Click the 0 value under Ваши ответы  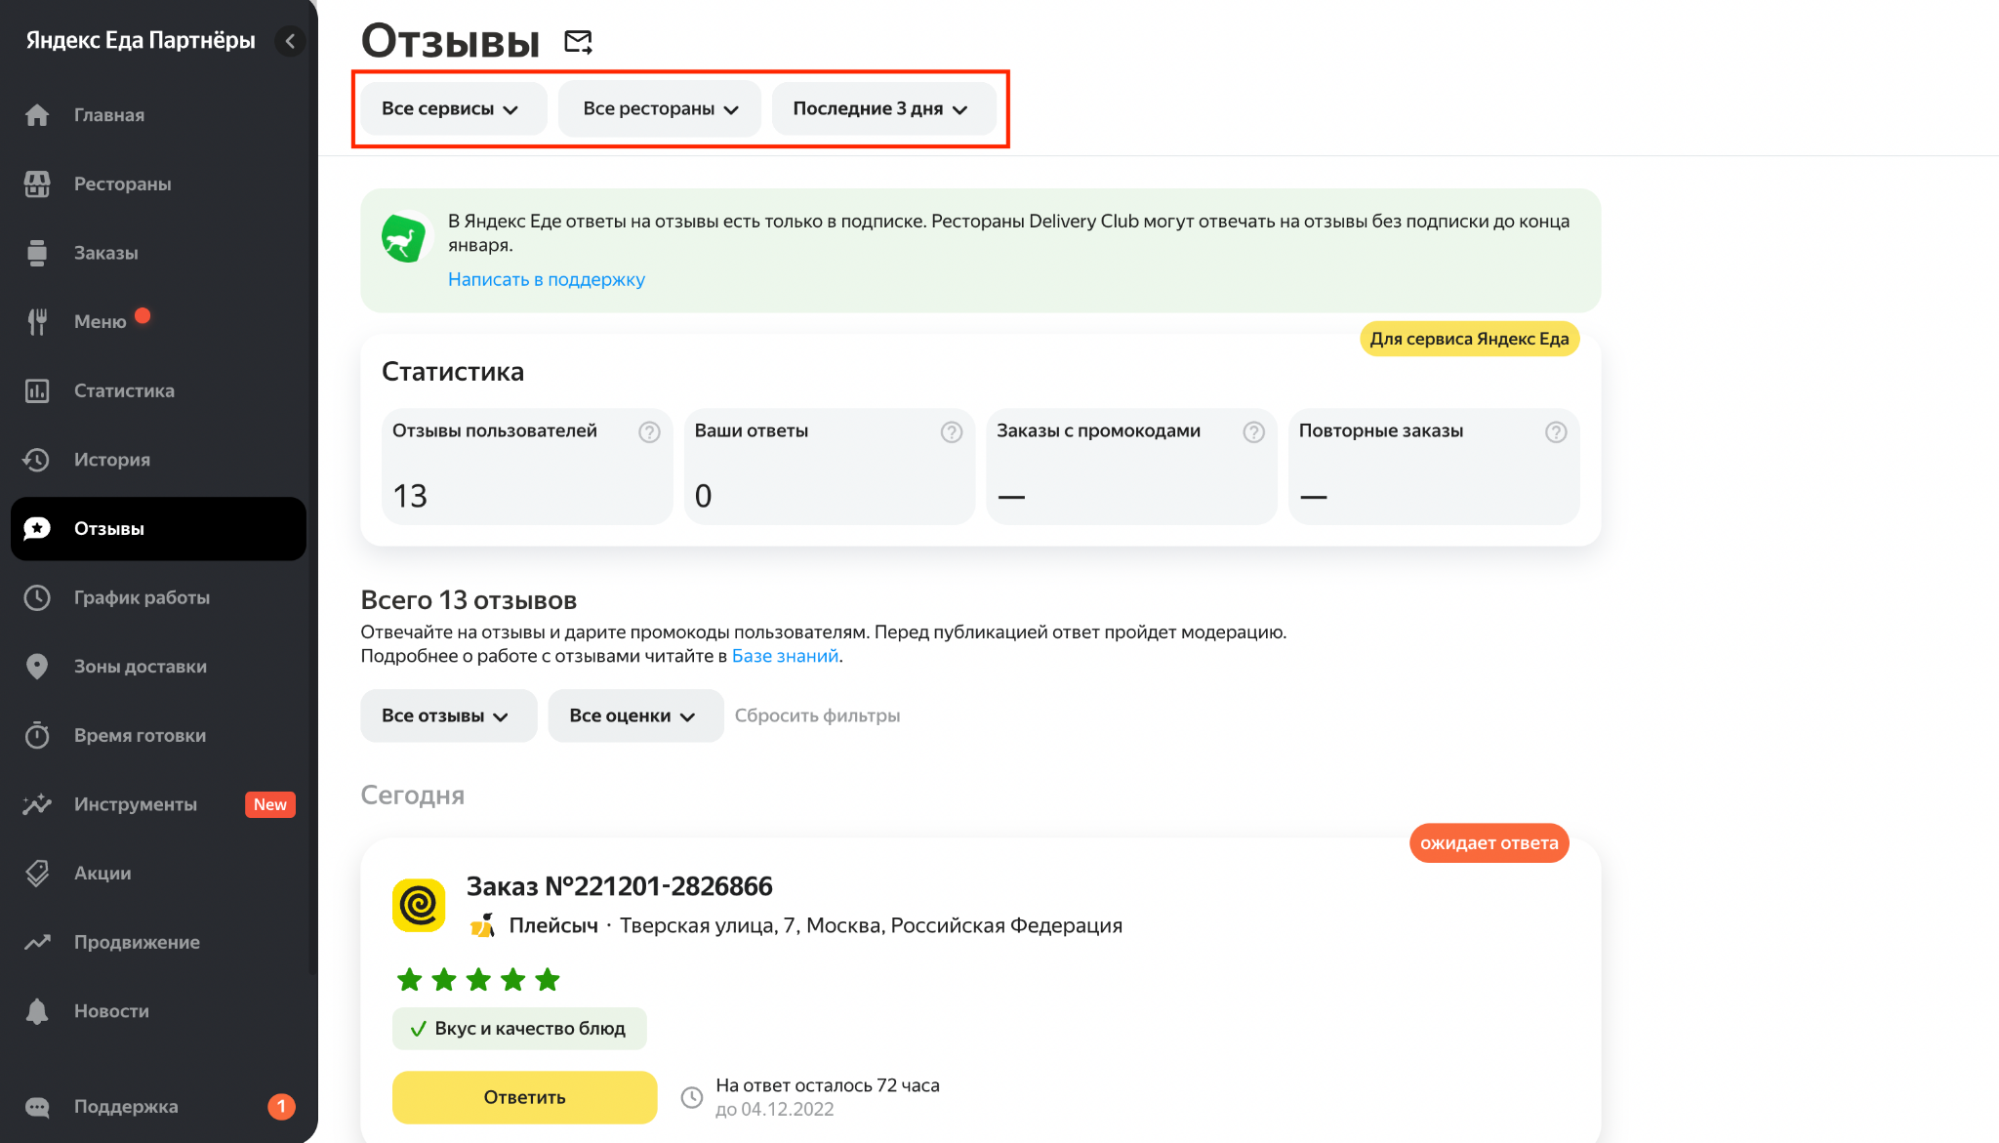pos(703,497)
